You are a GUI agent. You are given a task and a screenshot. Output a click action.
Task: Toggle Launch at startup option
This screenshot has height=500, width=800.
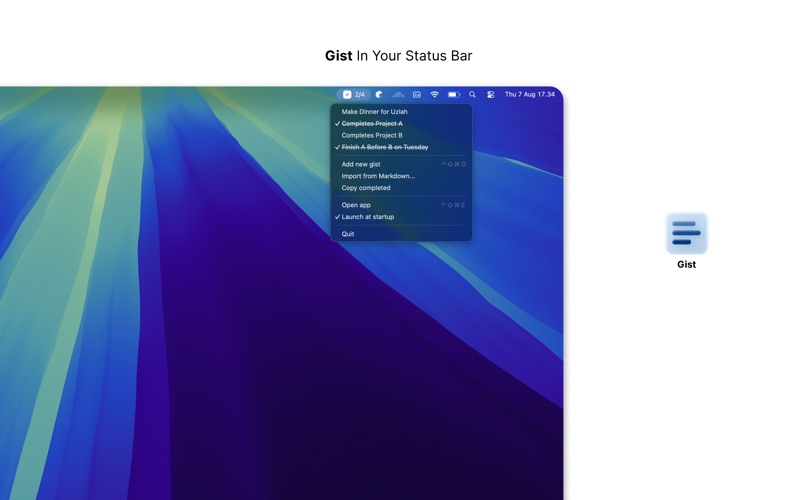(401, 217)
